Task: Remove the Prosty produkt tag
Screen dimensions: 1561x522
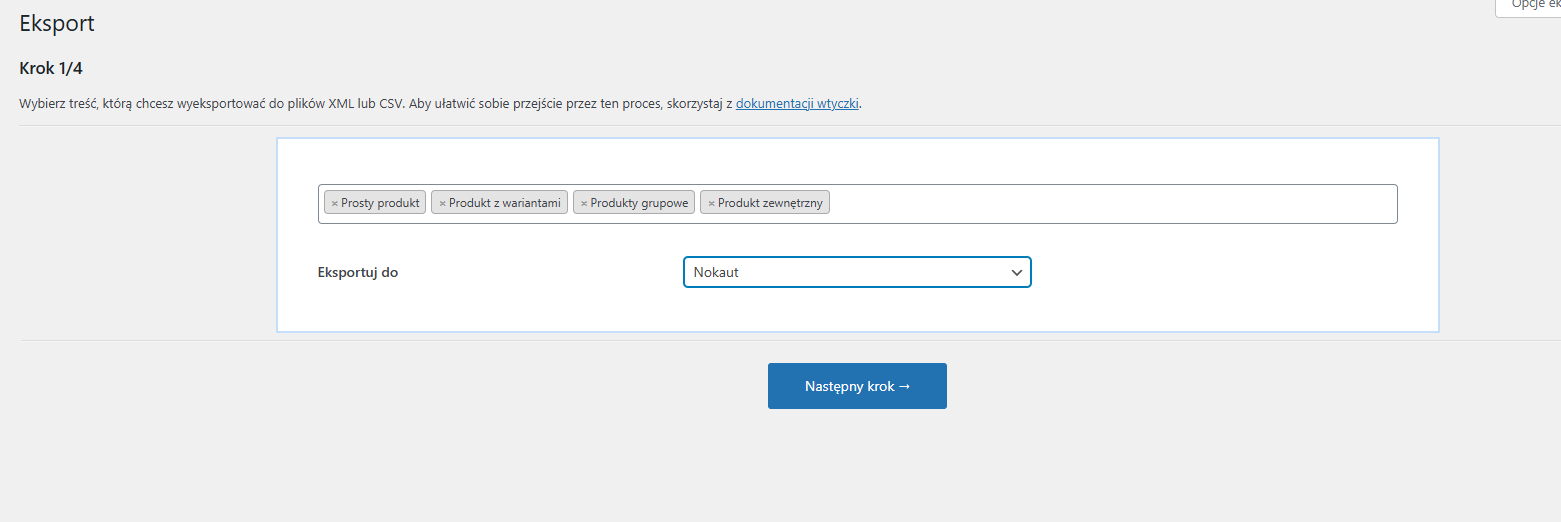Action: pyautogui.click(x=334, y=203)
